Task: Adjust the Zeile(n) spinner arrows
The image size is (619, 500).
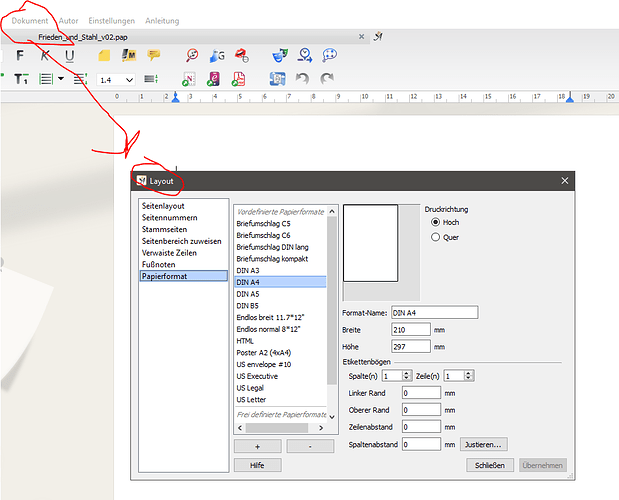Action: click(x=468, y=376)
